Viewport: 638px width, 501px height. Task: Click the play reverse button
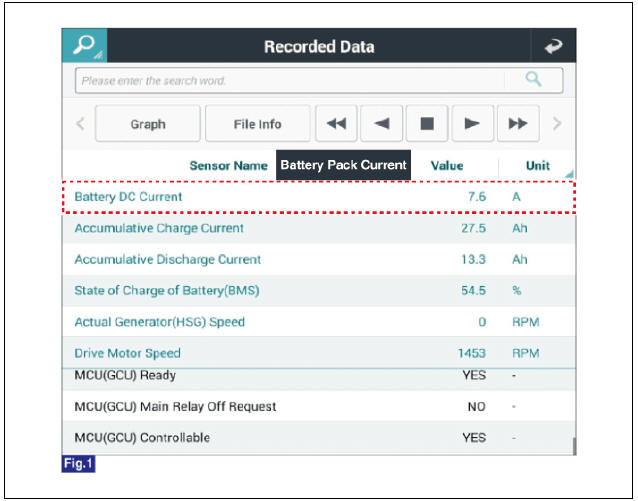[382, 124]
